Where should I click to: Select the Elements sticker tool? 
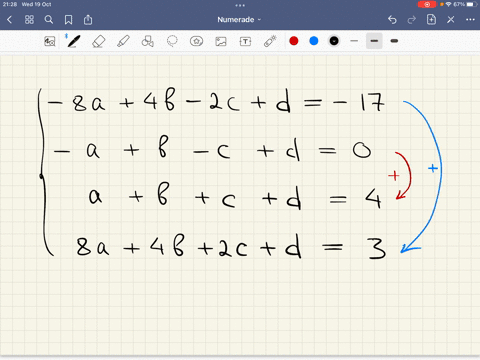coord(196,41)
